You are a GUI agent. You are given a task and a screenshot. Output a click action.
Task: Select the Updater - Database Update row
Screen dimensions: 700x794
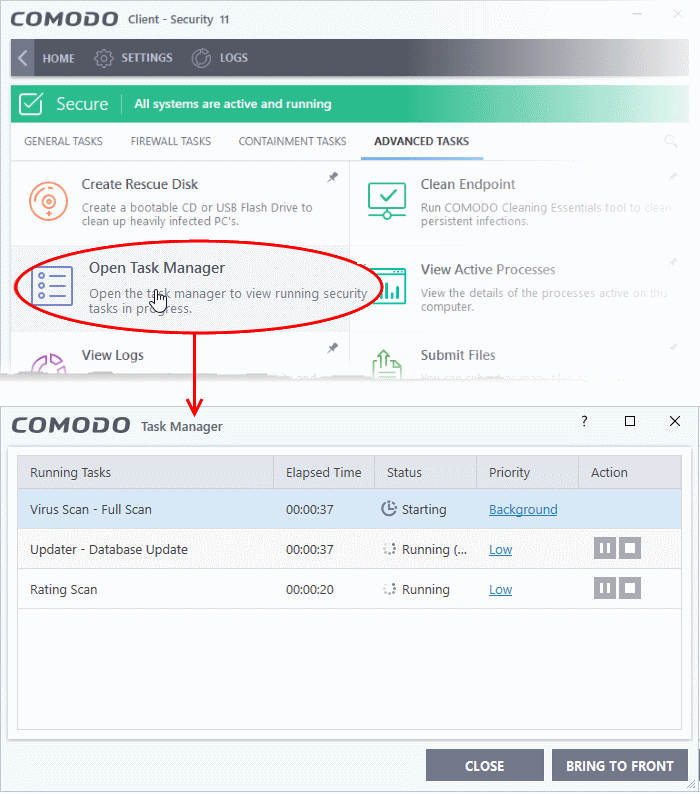[349, 549]
